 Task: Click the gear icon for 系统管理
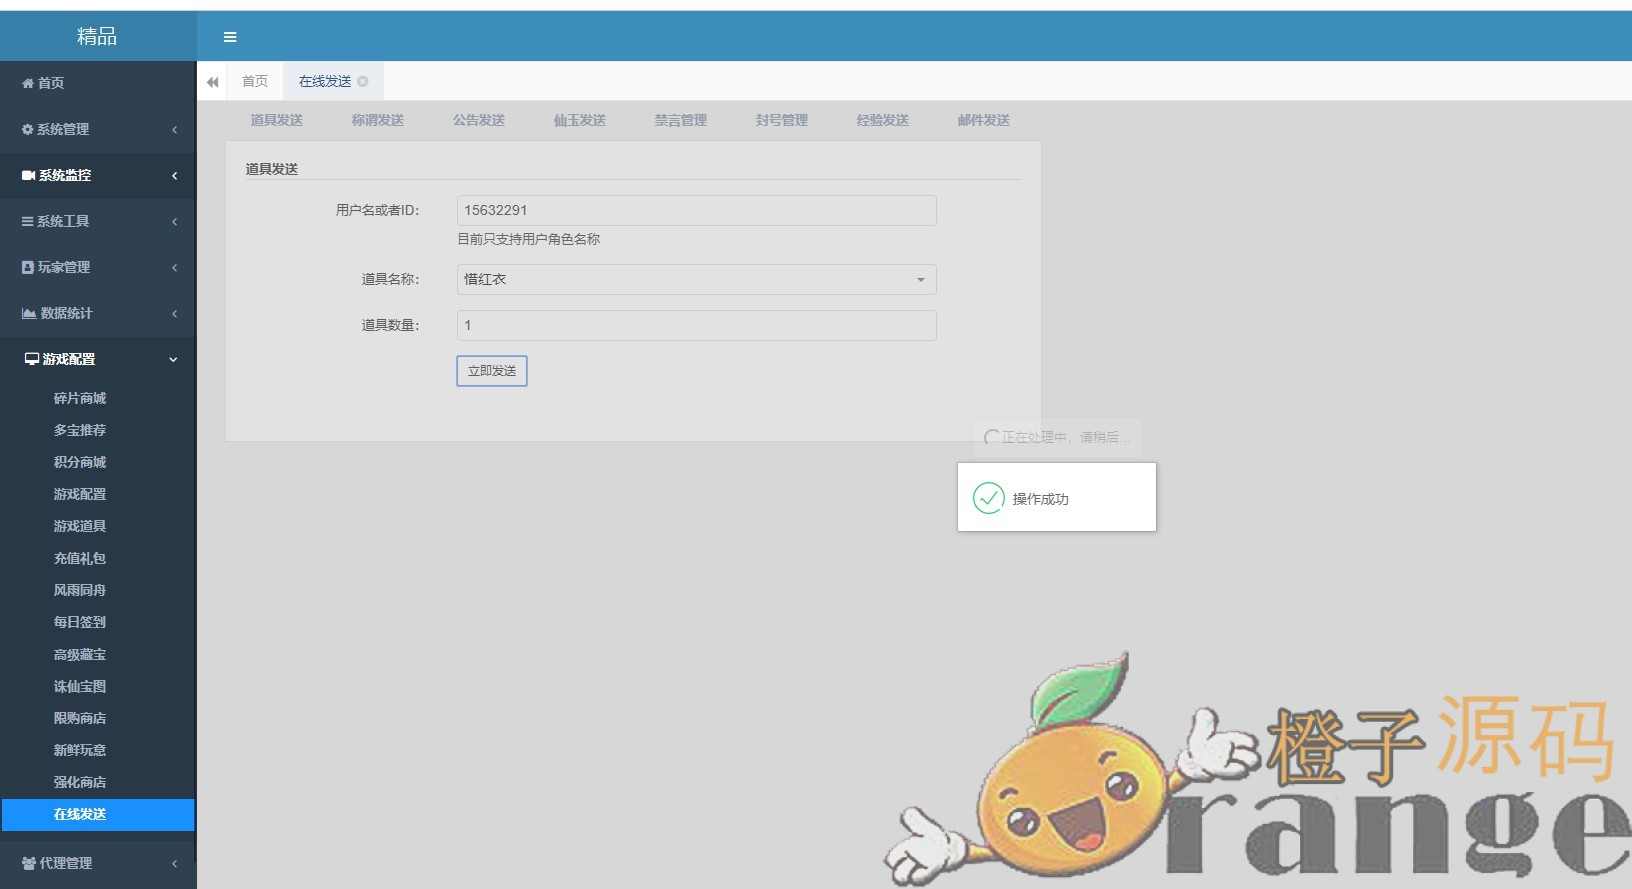pyautogui.click(x=28, y=129)
